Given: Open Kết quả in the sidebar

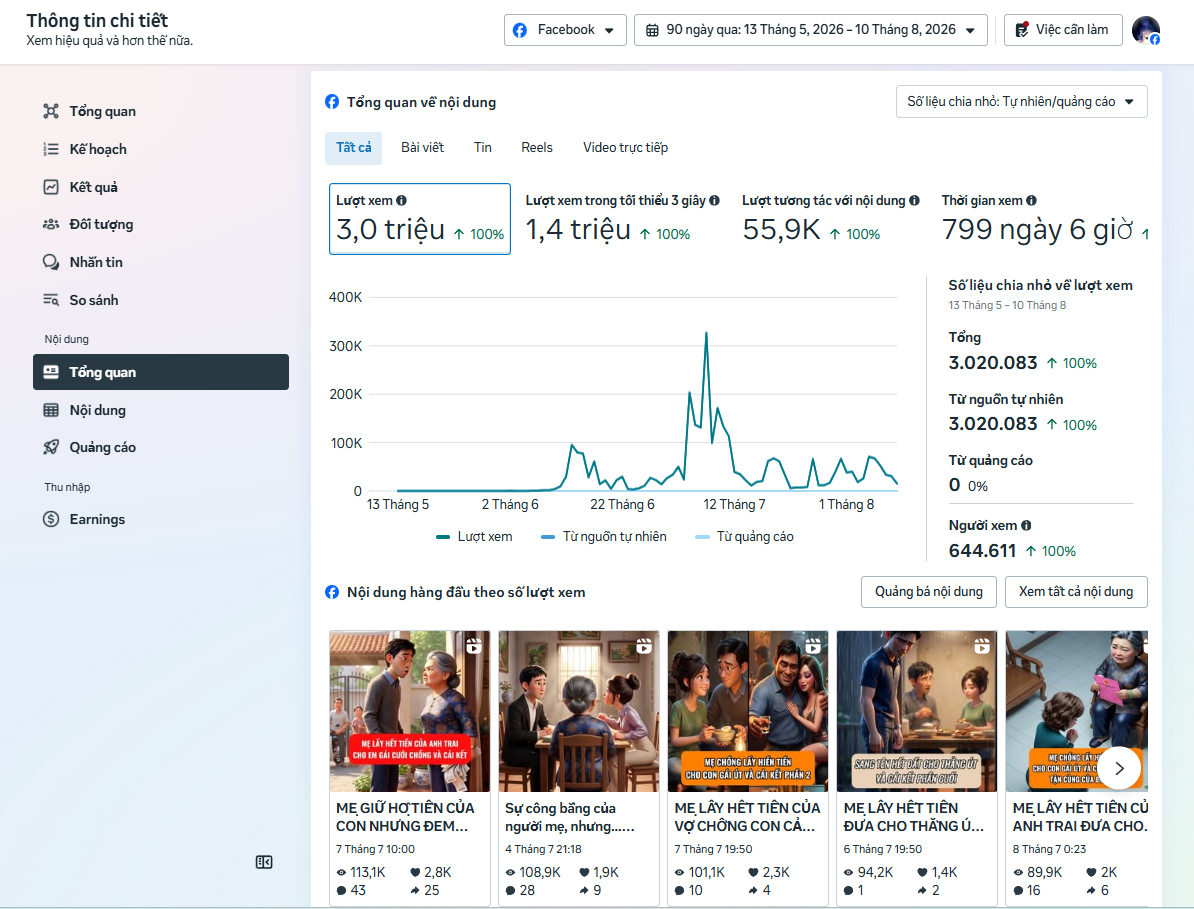Looking at the screenshot, I should [161, 187].
